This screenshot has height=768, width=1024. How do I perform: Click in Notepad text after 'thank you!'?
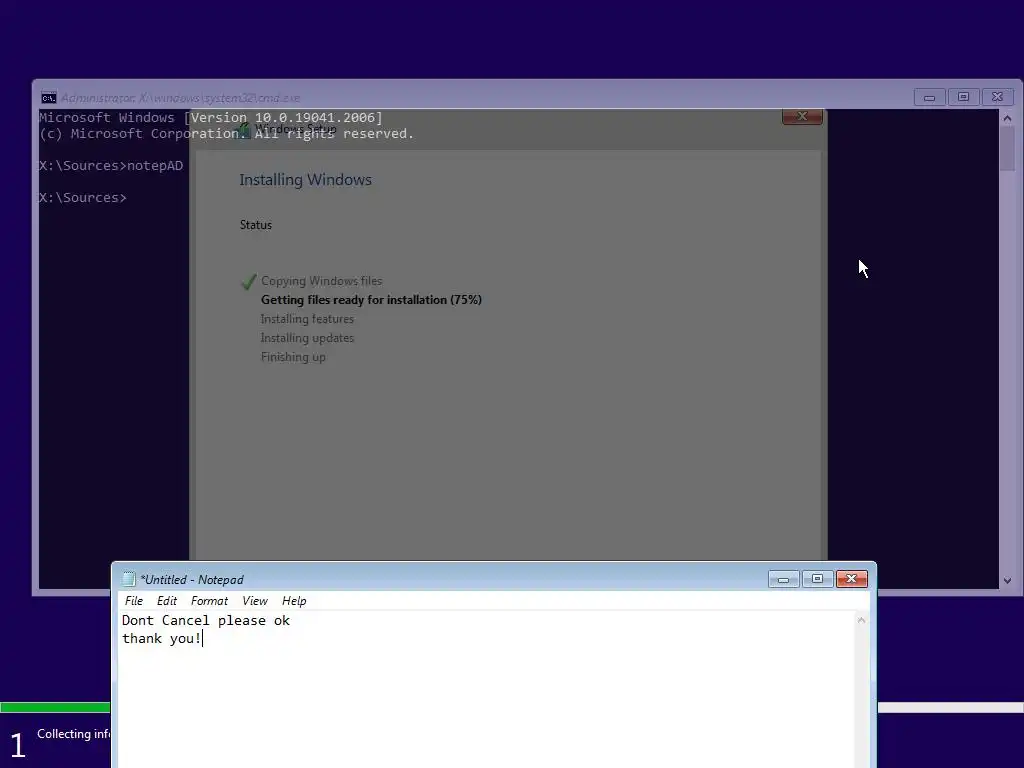tap(204, 639)
